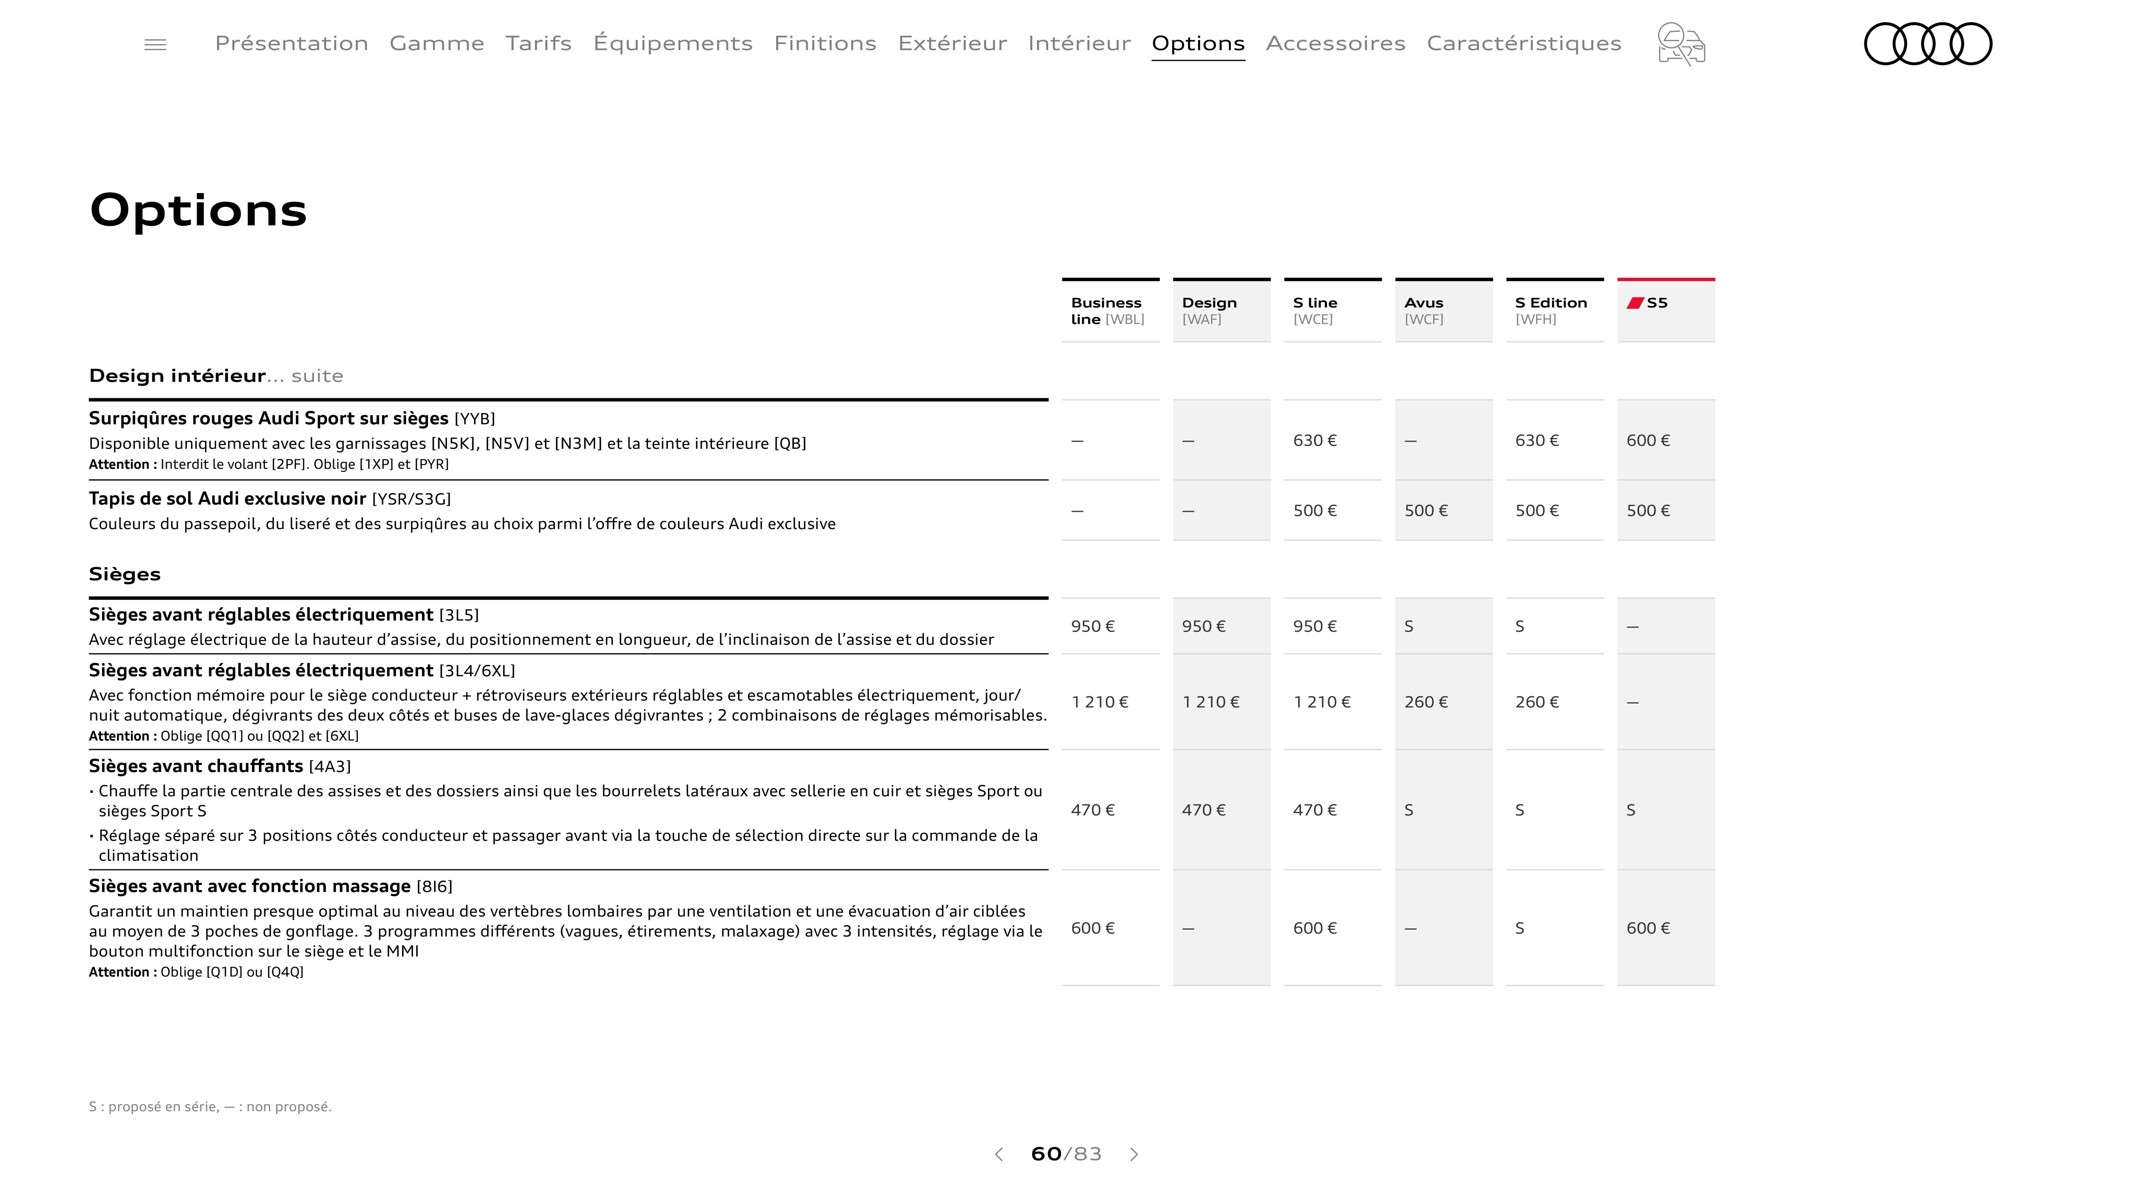This screenshot has height=1200, width=2133.
Task: Open the Extérieur tab
Action: (x=952, y=43)
